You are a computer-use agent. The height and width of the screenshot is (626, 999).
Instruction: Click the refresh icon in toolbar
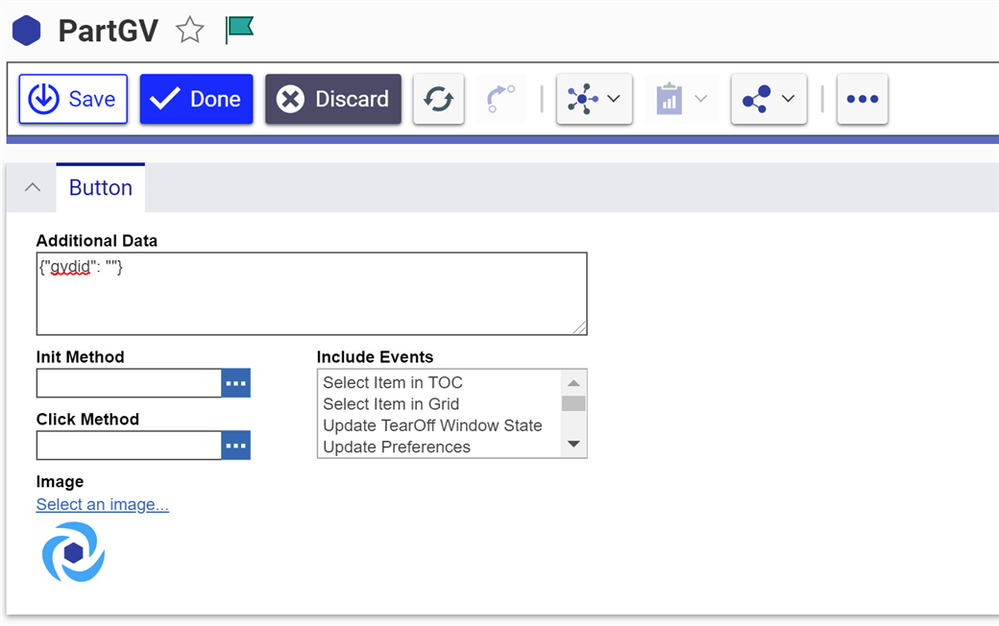[x=438, y=99]
